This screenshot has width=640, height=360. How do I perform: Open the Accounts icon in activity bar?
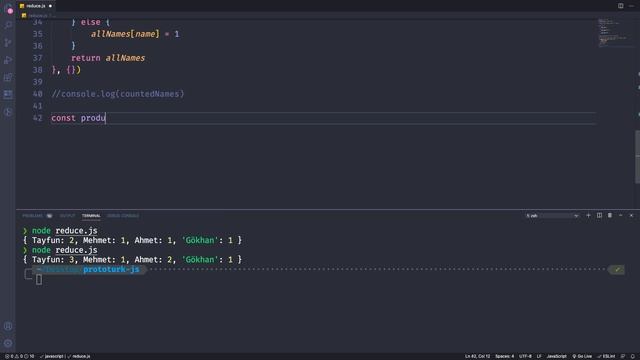click(8, 326)
